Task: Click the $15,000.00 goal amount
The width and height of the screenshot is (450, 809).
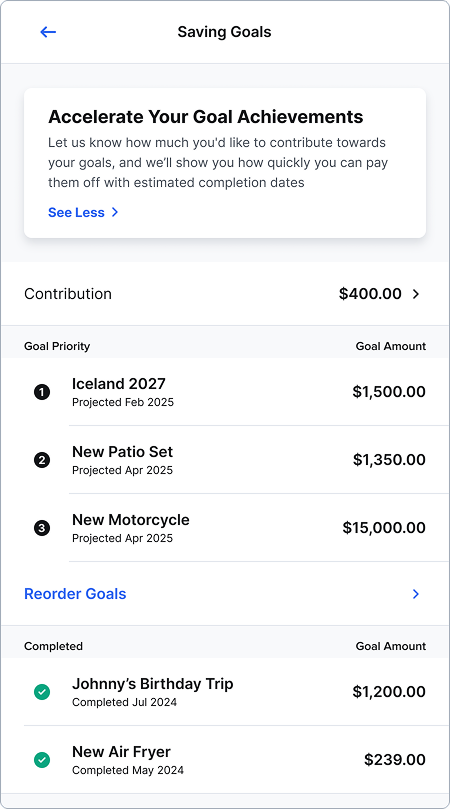Action: (x=384, y=528)
